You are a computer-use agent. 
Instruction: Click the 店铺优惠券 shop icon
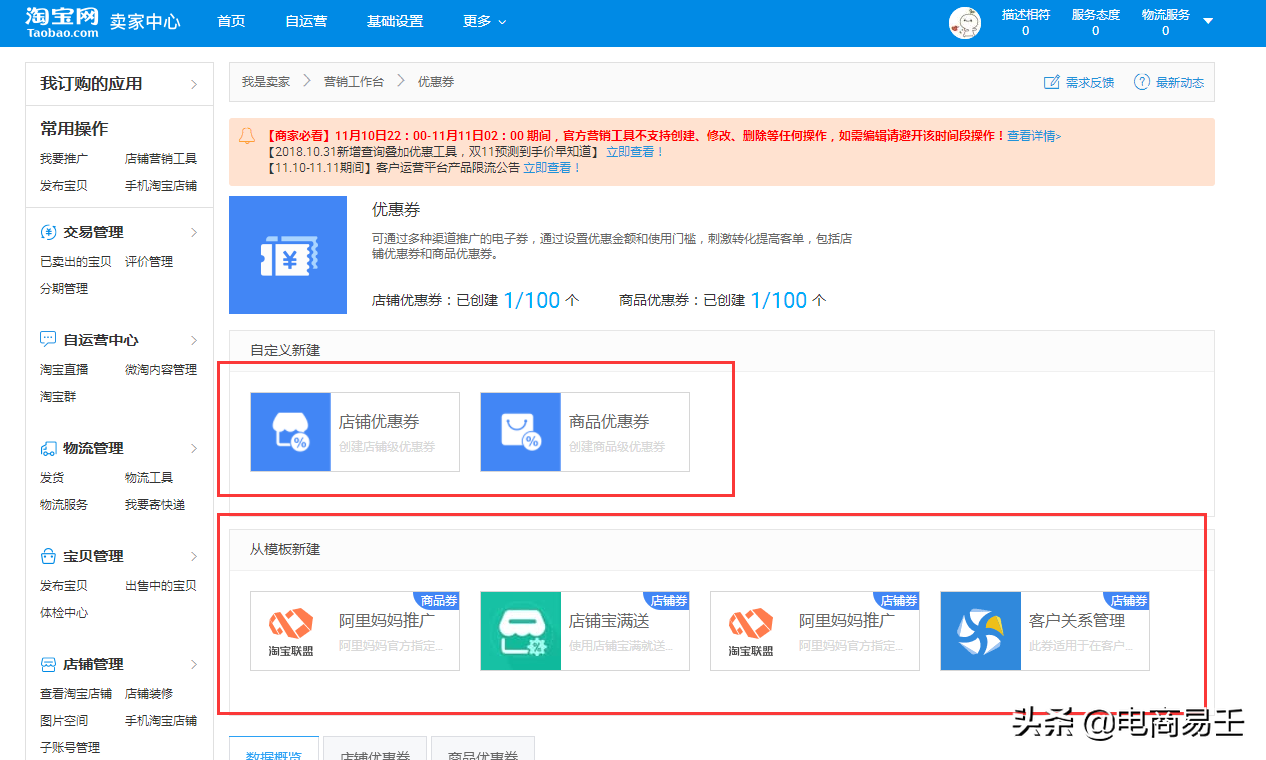[x=290, y=432]
